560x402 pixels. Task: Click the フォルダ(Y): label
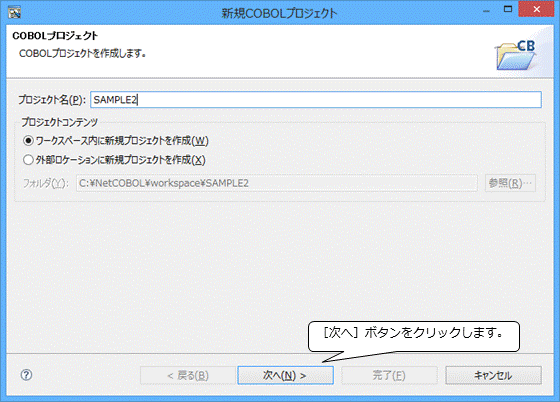tap(45, 183)
